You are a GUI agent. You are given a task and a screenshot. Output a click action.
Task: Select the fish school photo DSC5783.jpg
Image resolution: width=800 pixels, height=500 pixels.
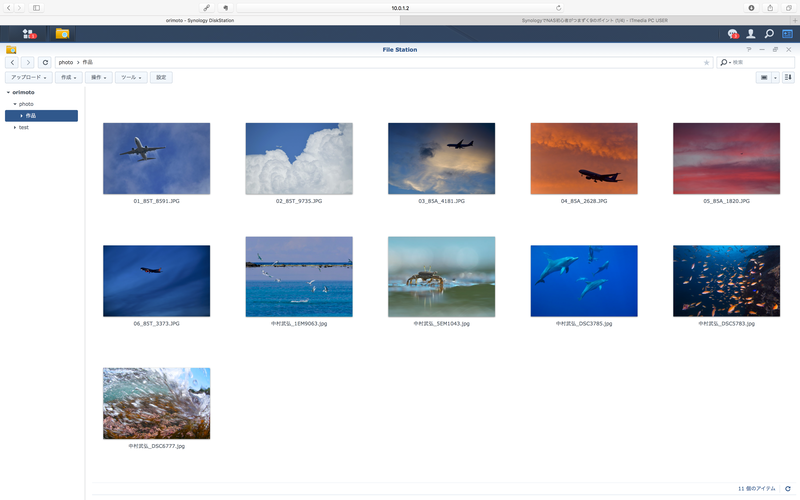tap(727, 281)
